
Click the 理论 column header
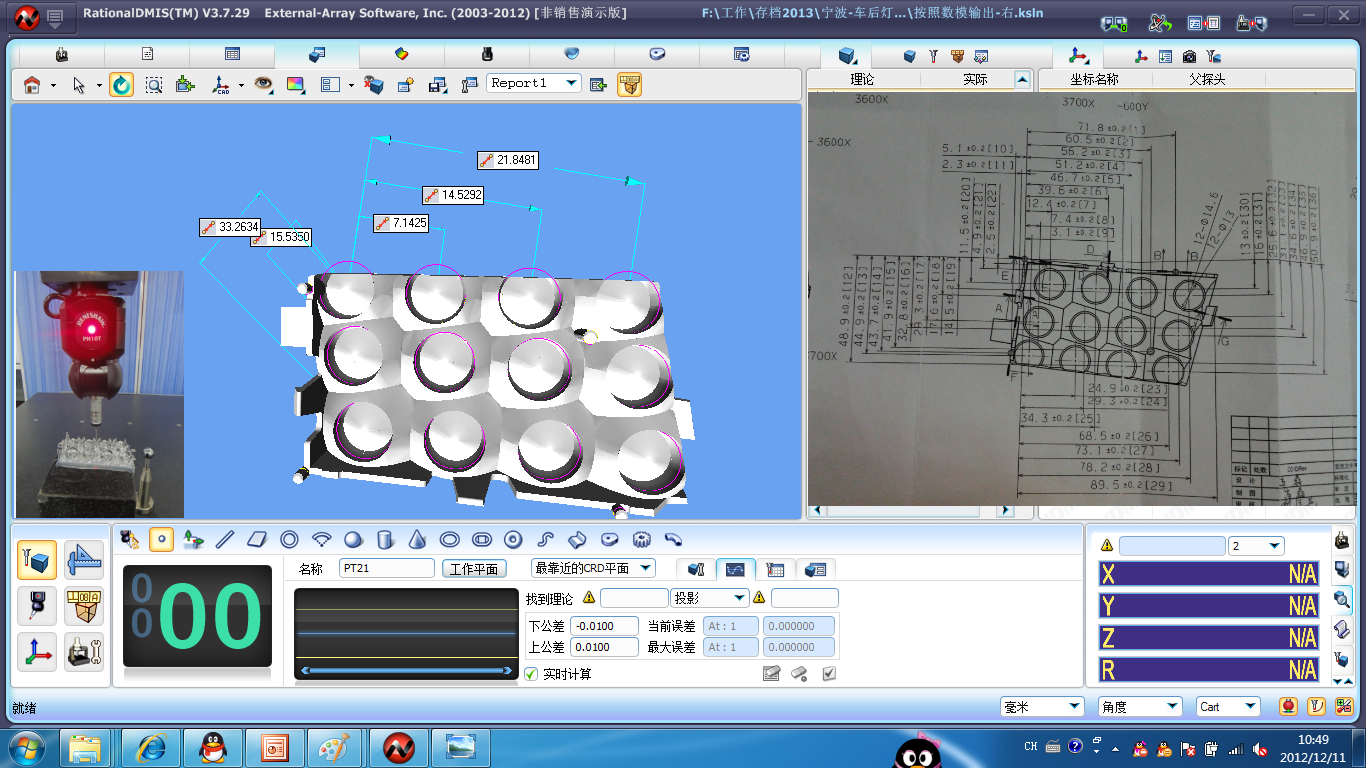point(862,79)
